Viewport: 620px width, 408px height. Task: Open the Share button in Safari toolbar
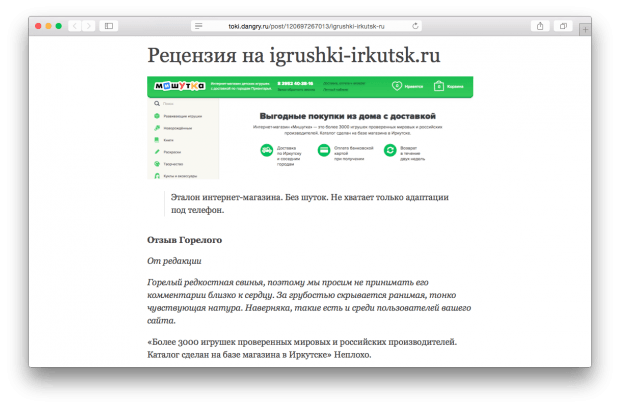[x=541, y=25]
